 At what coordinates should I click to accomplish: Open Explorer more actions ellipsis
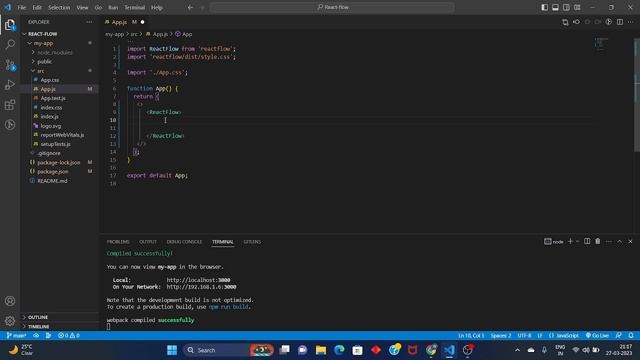[89, 22]
